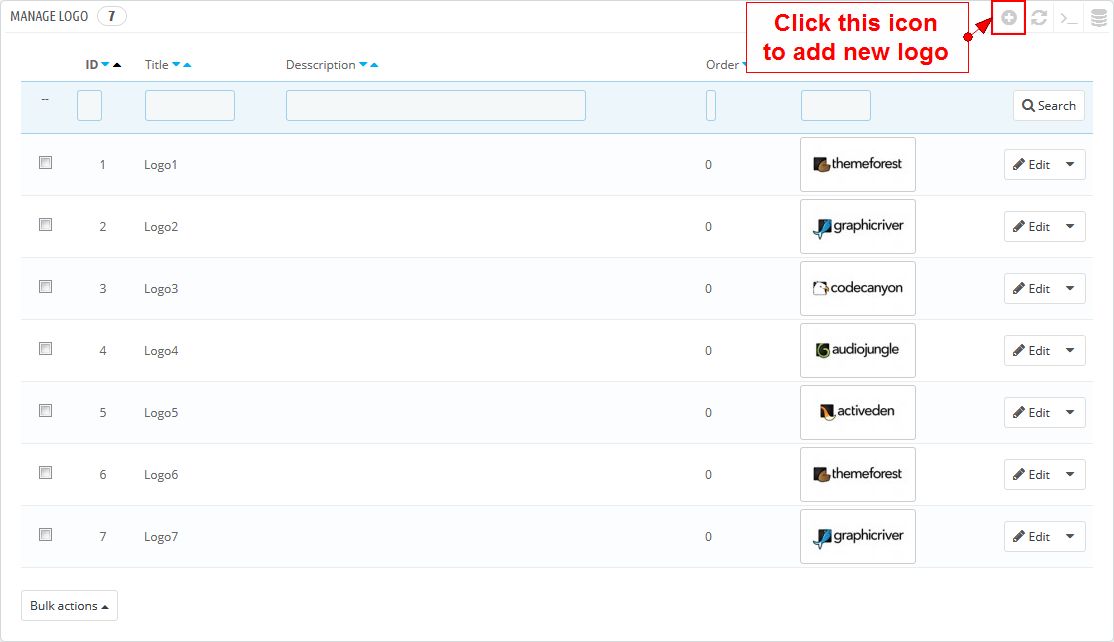This screenshot has width=1114, height=642.
Task: Click the Title filter input field
Action: coord(190,106)
